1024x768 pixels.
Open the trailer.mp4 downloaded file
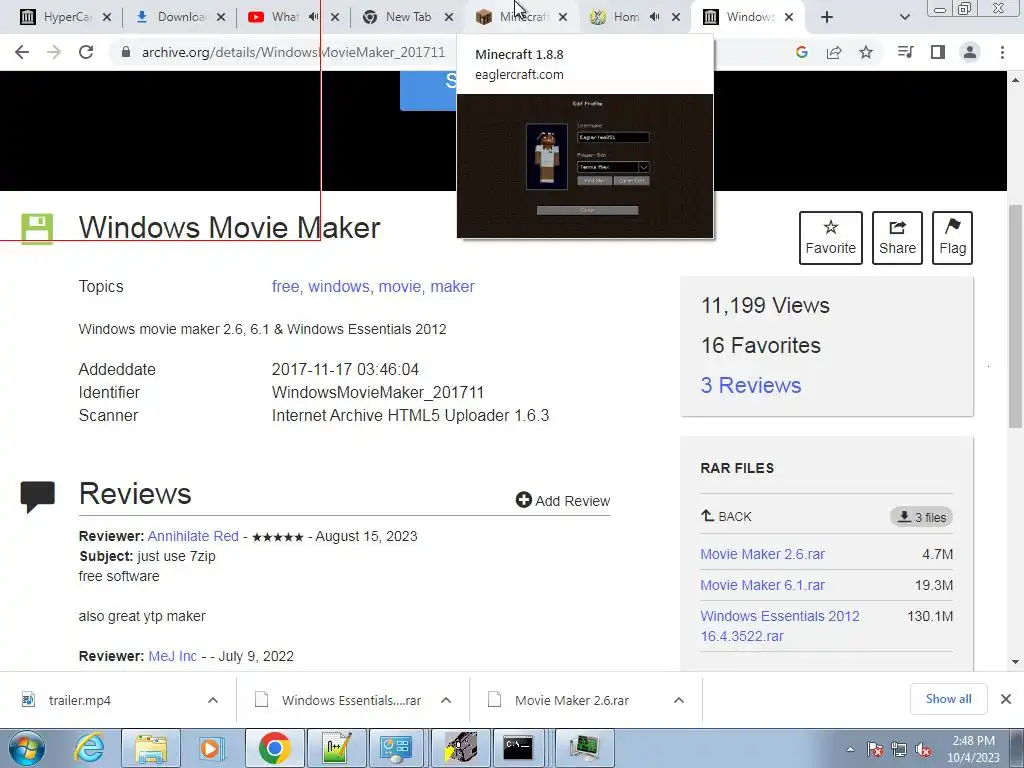tap(80, 700)
